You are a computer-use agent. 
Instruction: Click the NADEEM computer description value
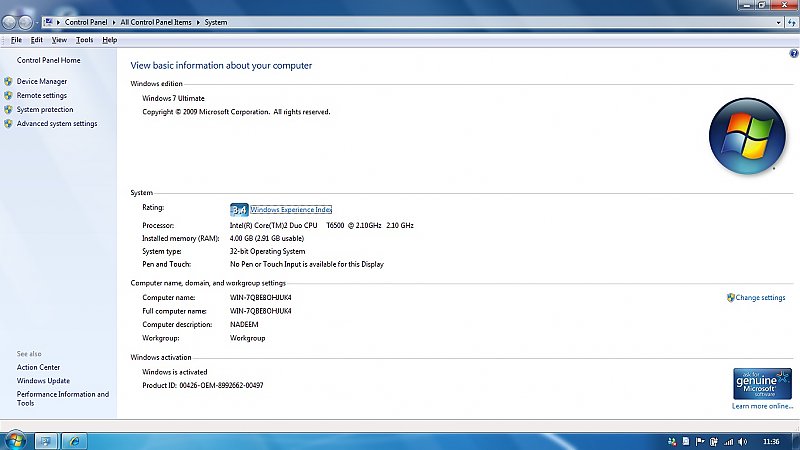(244, 324)
